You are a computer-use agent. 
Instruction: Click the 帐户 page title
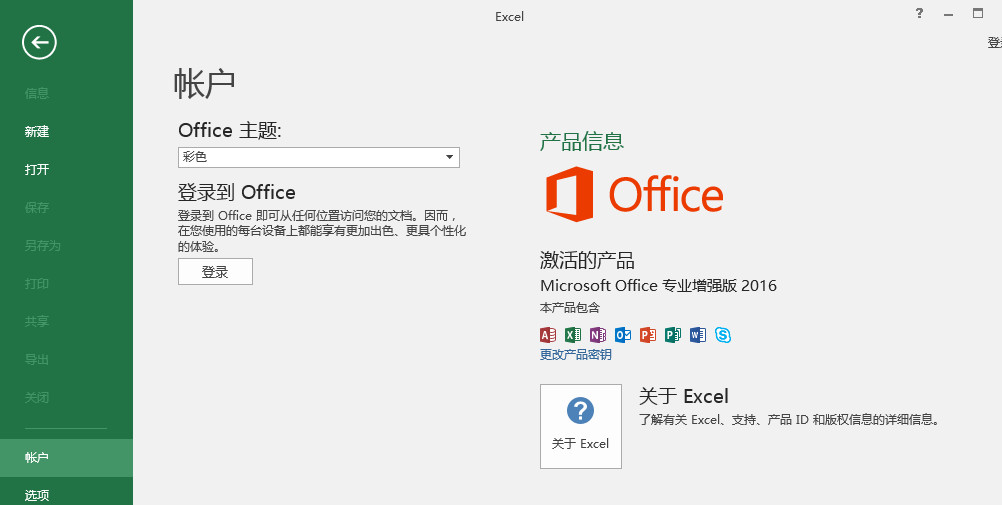[204, 84]
